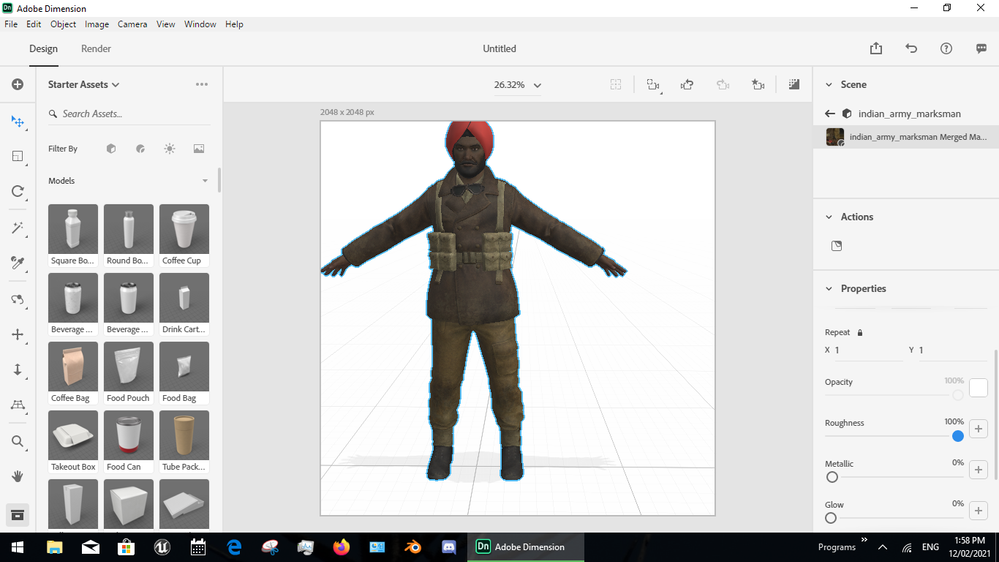Click the Roughness slider handle
This screenshot has height=562, width=999.
[958, 436]
